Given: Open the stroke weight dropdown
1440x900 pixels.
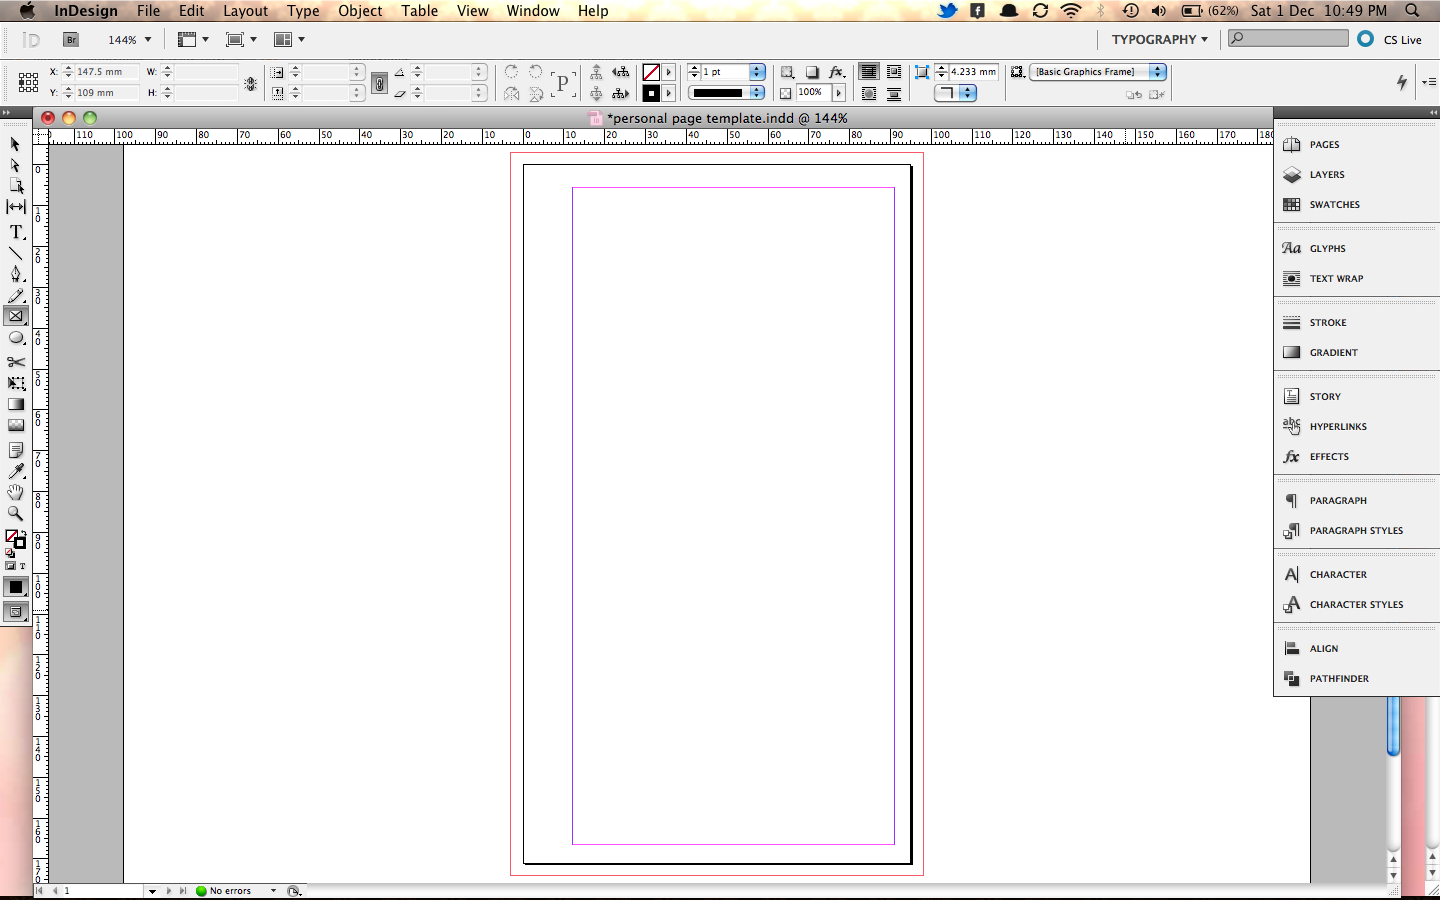Looking at the screenshot, I should (x=758, y=72).
